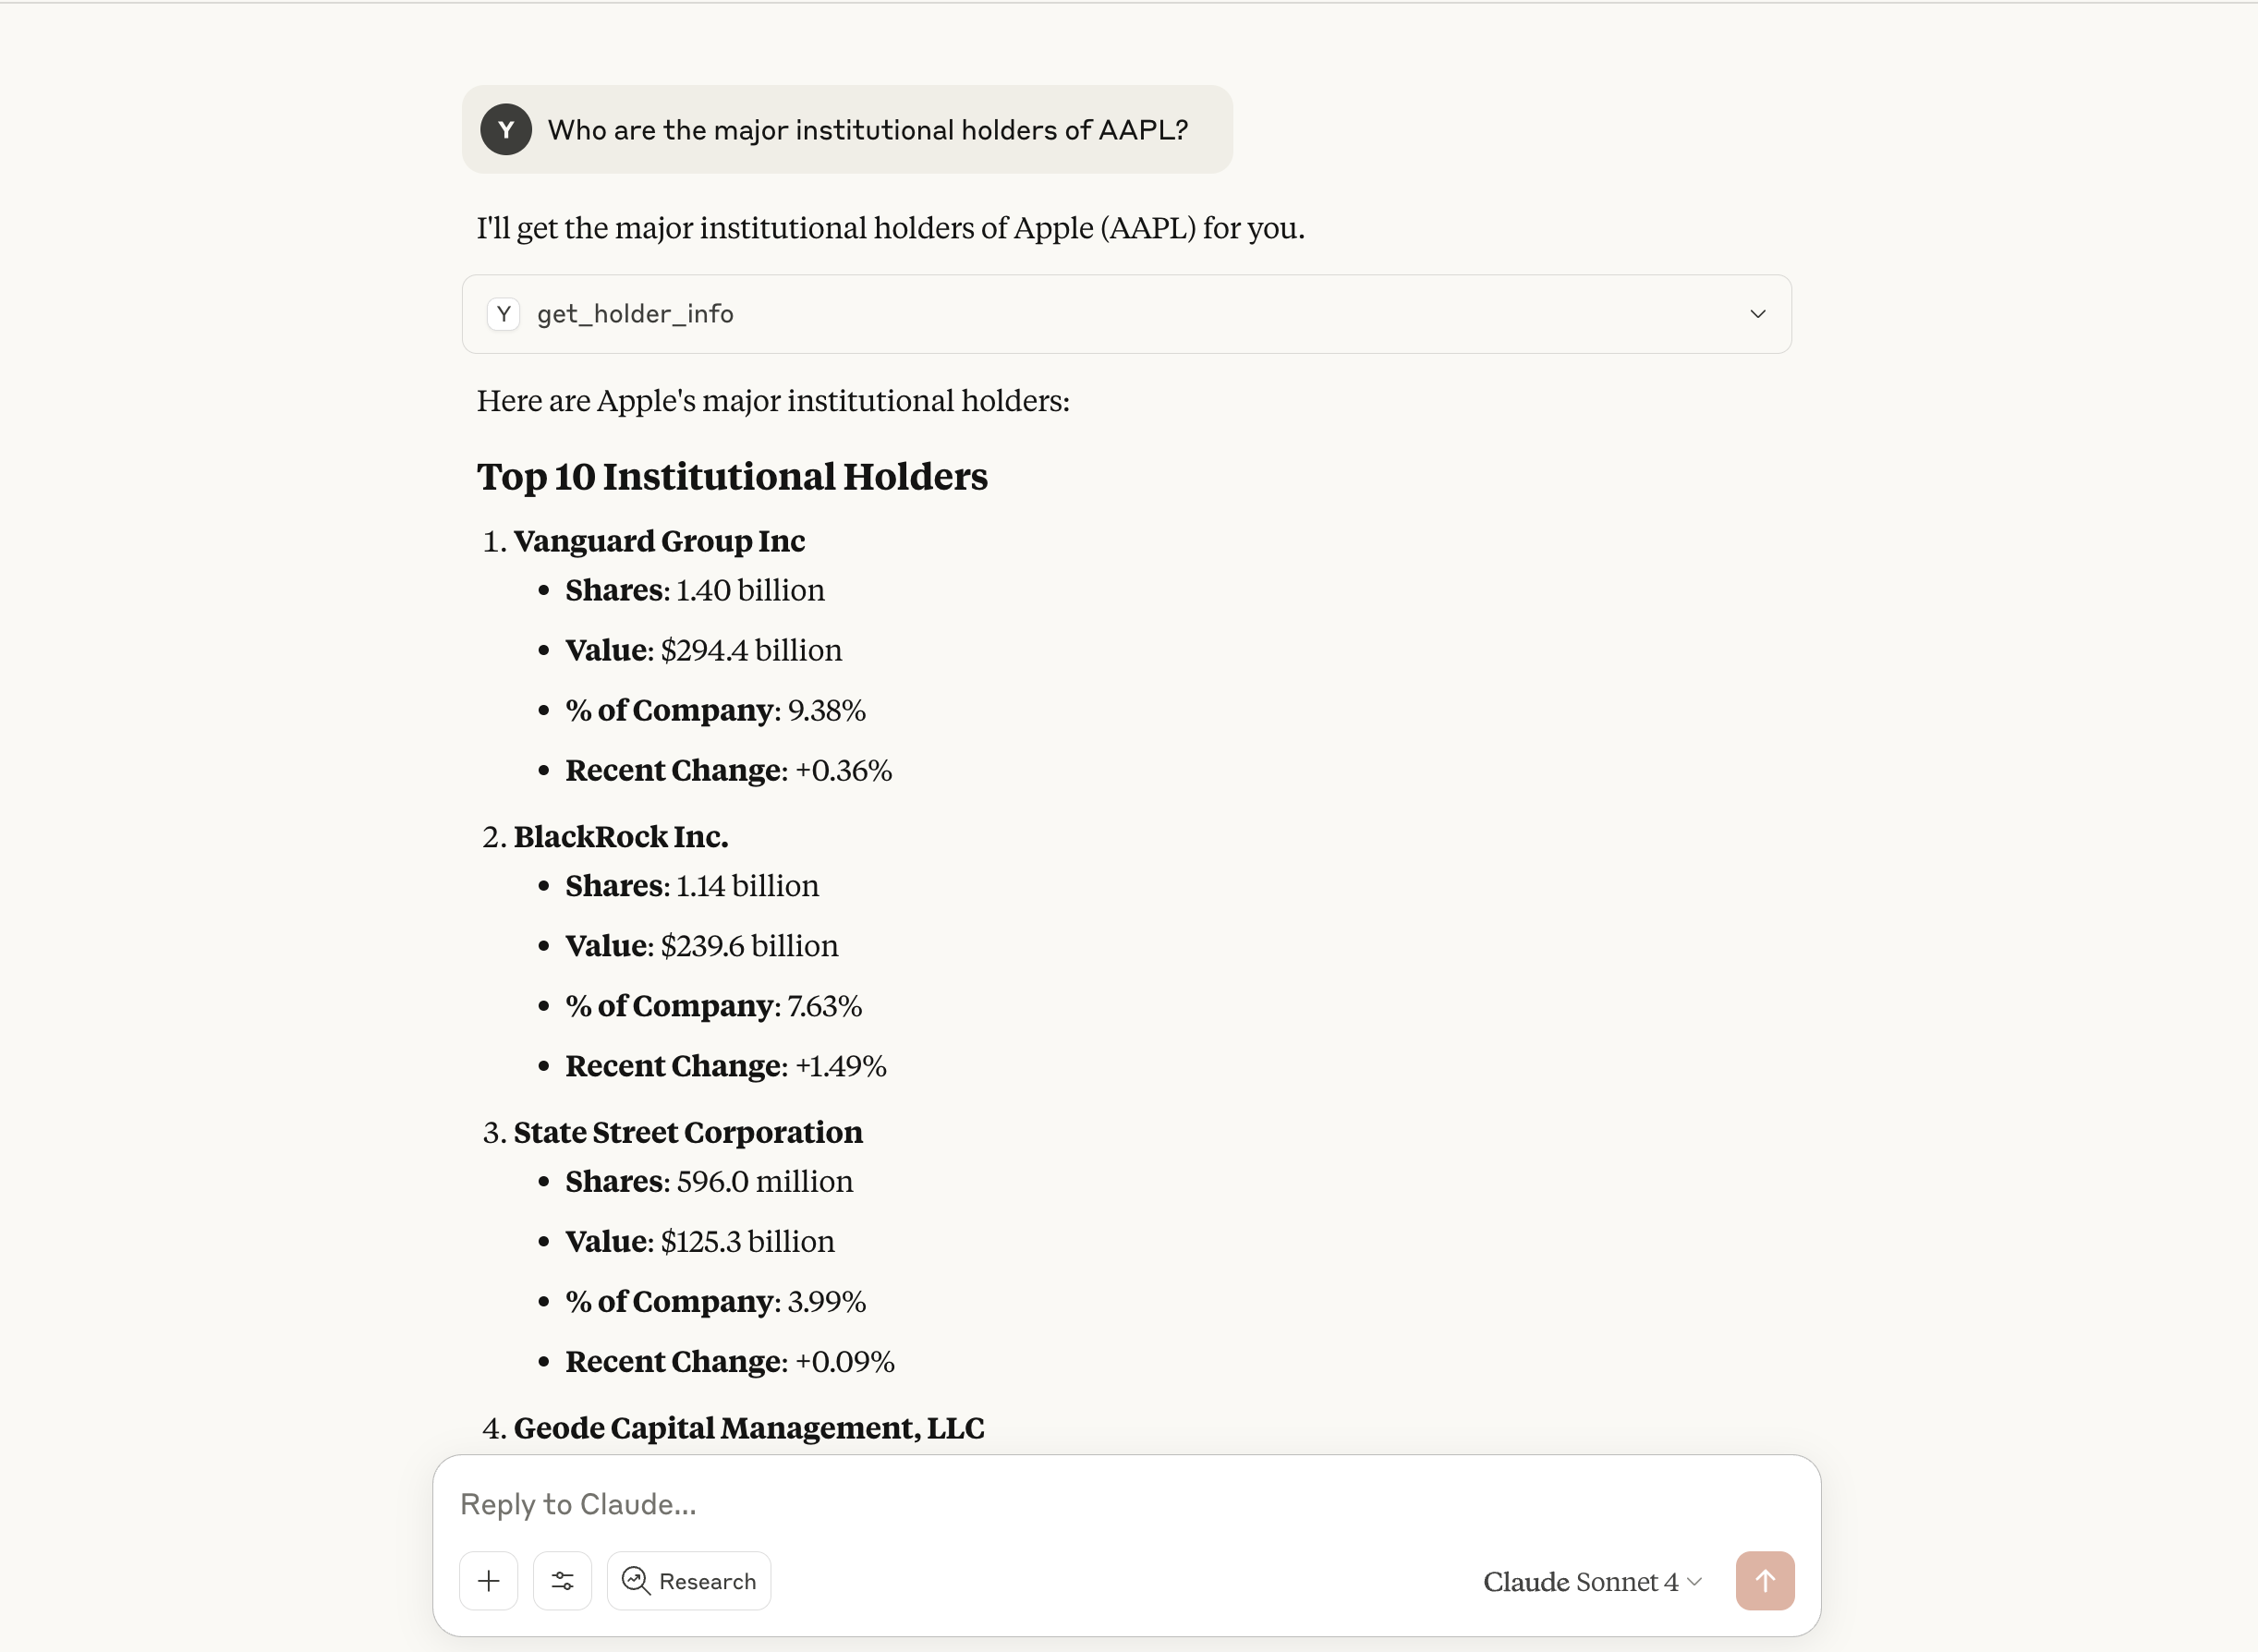This screenshot has height=1652, width=2258.
Task: Click the Top 10 Institutional Holders heading
Action: click(x=732, y=477)
